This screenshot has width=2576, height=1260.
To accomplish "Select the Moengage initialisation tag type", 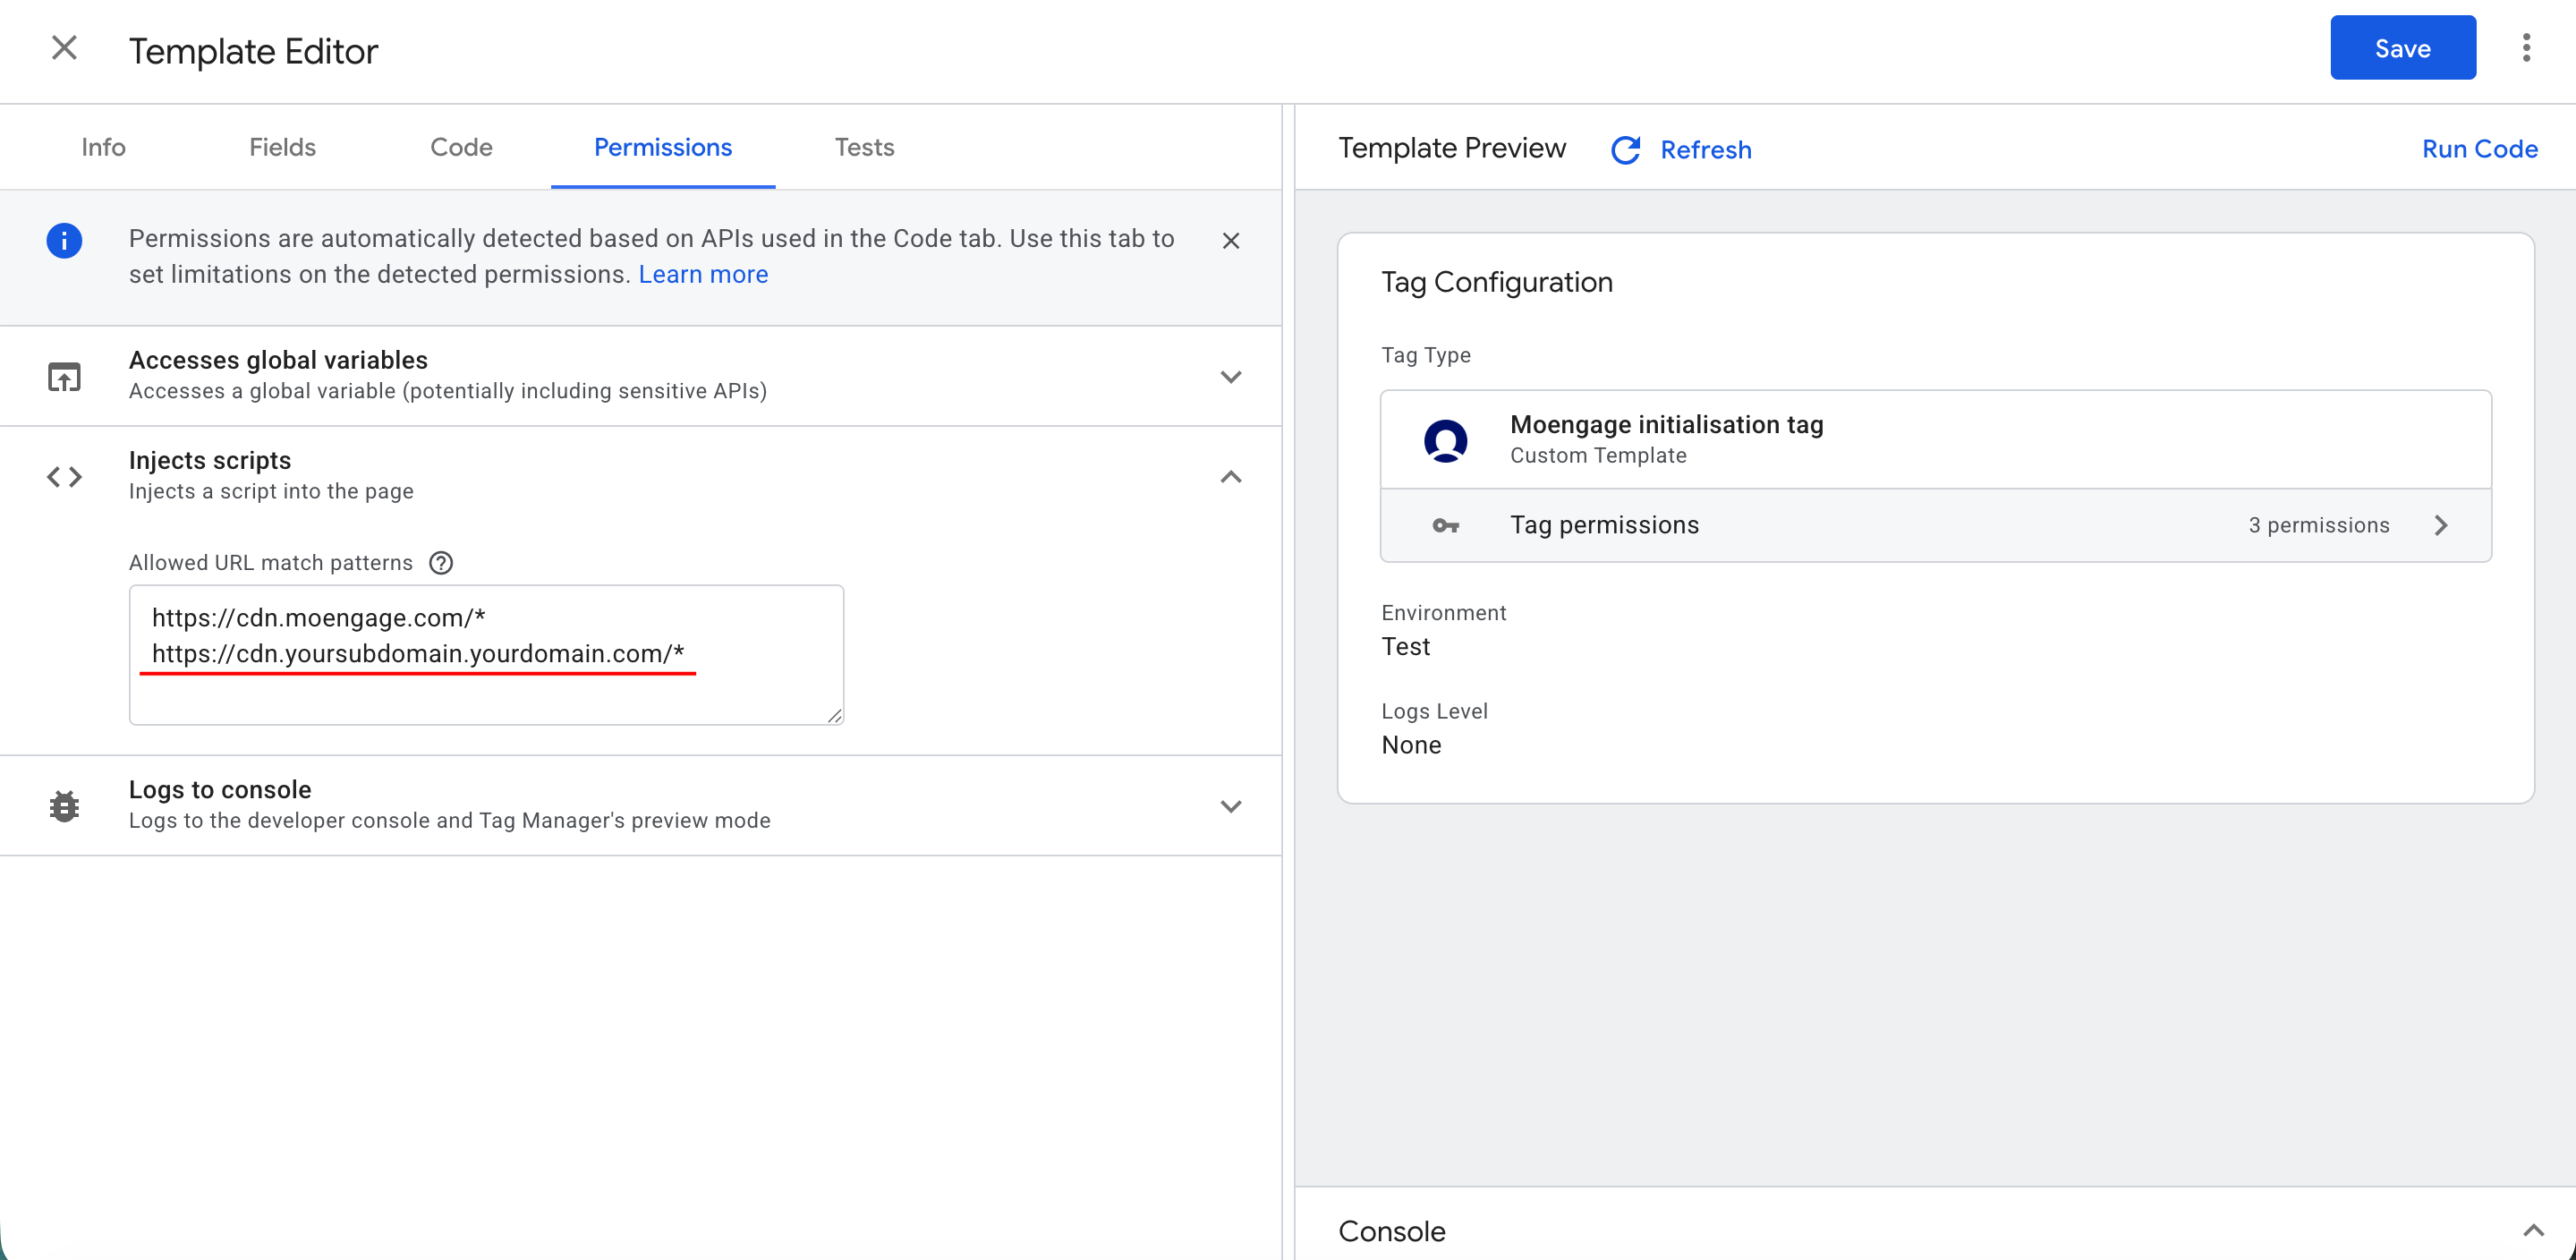I will click(x=1935, y=440).
